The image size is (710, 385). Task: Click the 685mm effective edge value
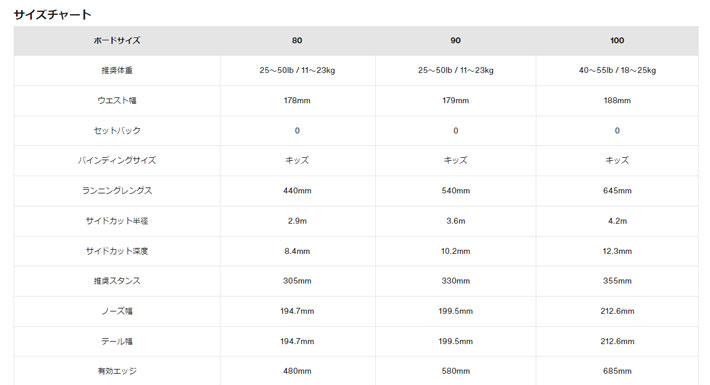click(x=617, y=371)
